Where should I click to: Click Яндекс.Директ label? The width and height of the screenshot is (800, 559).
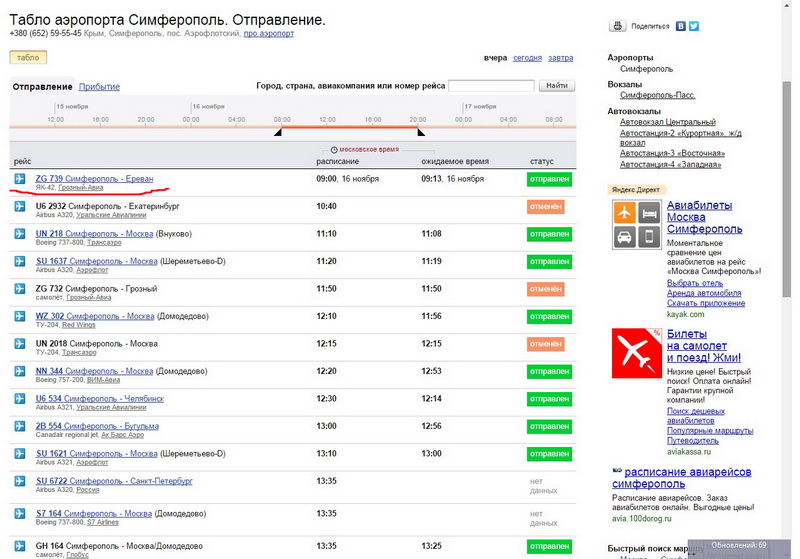pos(636,190)
